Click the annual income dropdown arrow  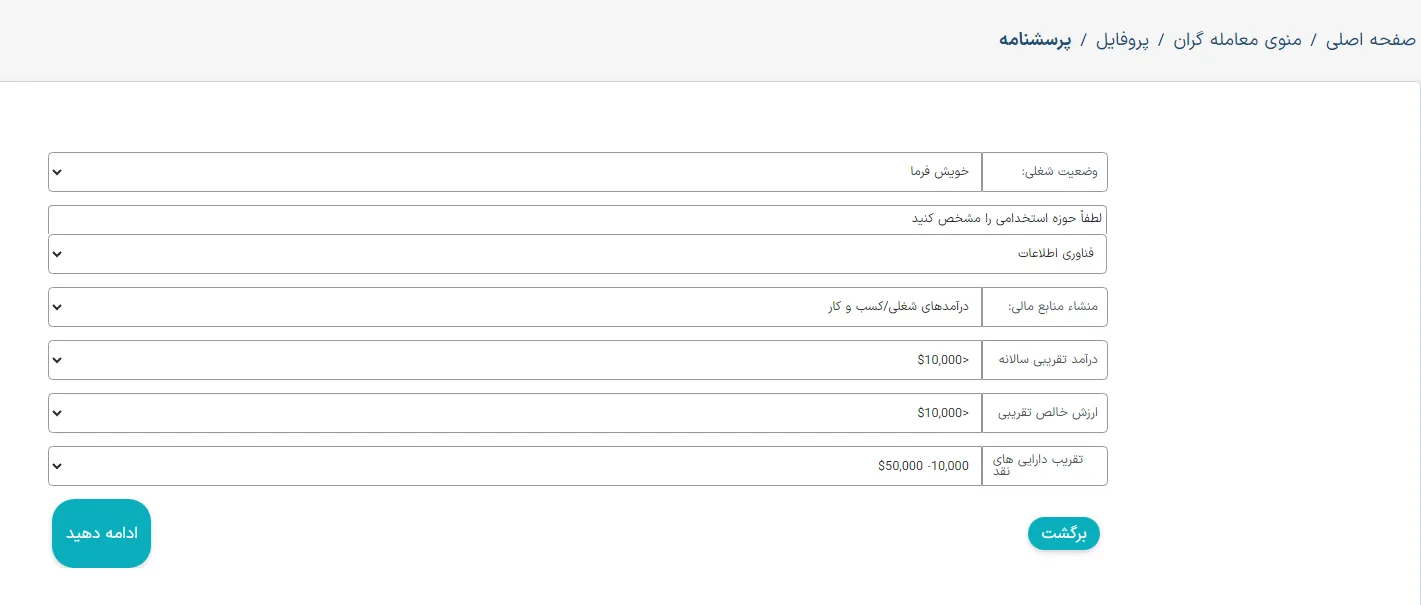pos(57,360)
